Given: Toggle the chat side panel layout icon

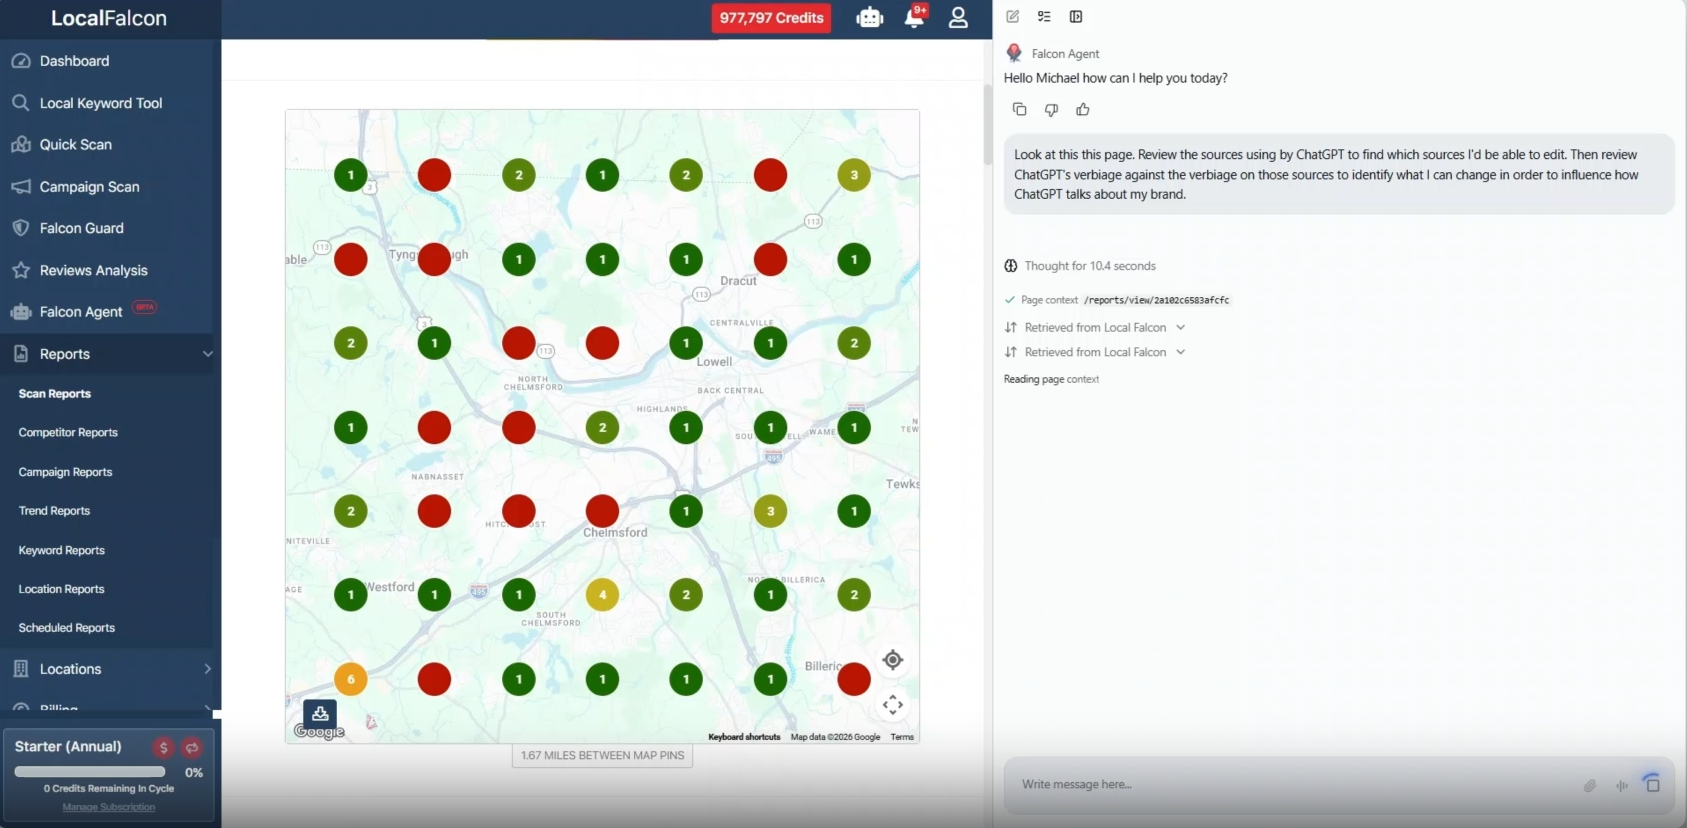Looking at the screenshot, I should click(1076, 16).
